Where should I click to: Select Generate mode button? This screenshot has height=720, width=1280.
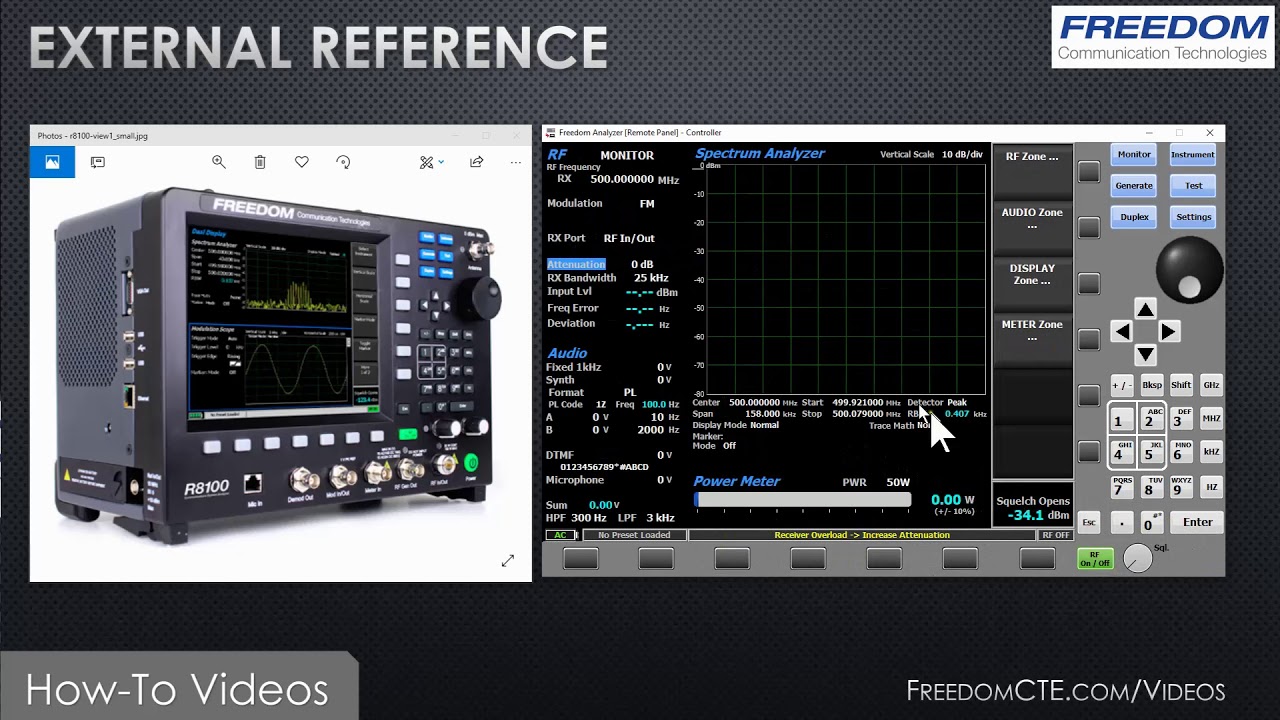point(1134,186)
